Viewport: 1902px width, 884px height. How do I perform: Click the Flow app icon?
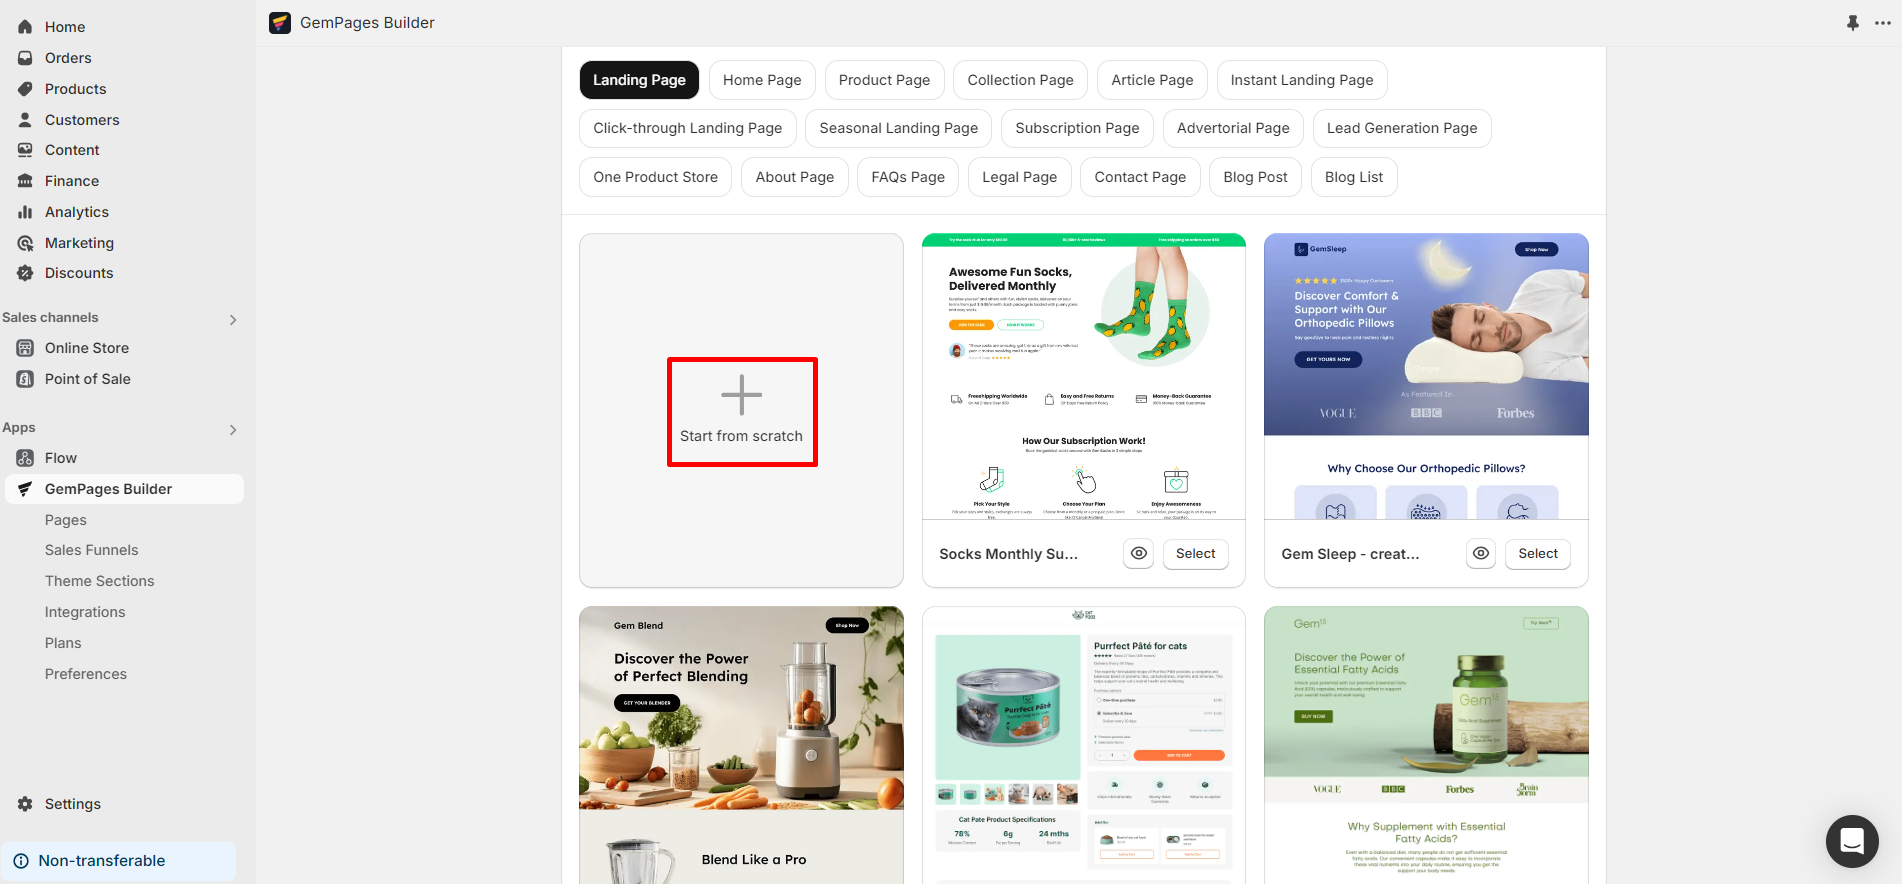pos(25,458)
